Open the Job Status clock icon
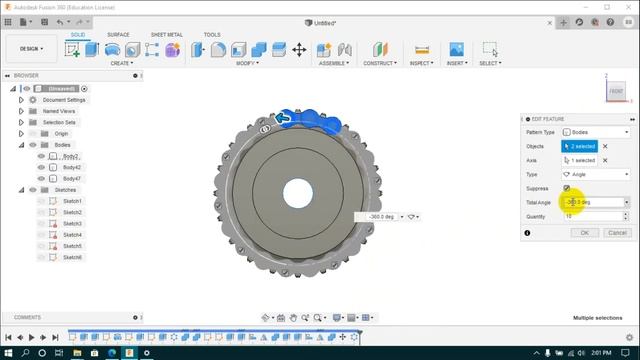This screenshot has width=640, height=360. [x=579, y=22]
